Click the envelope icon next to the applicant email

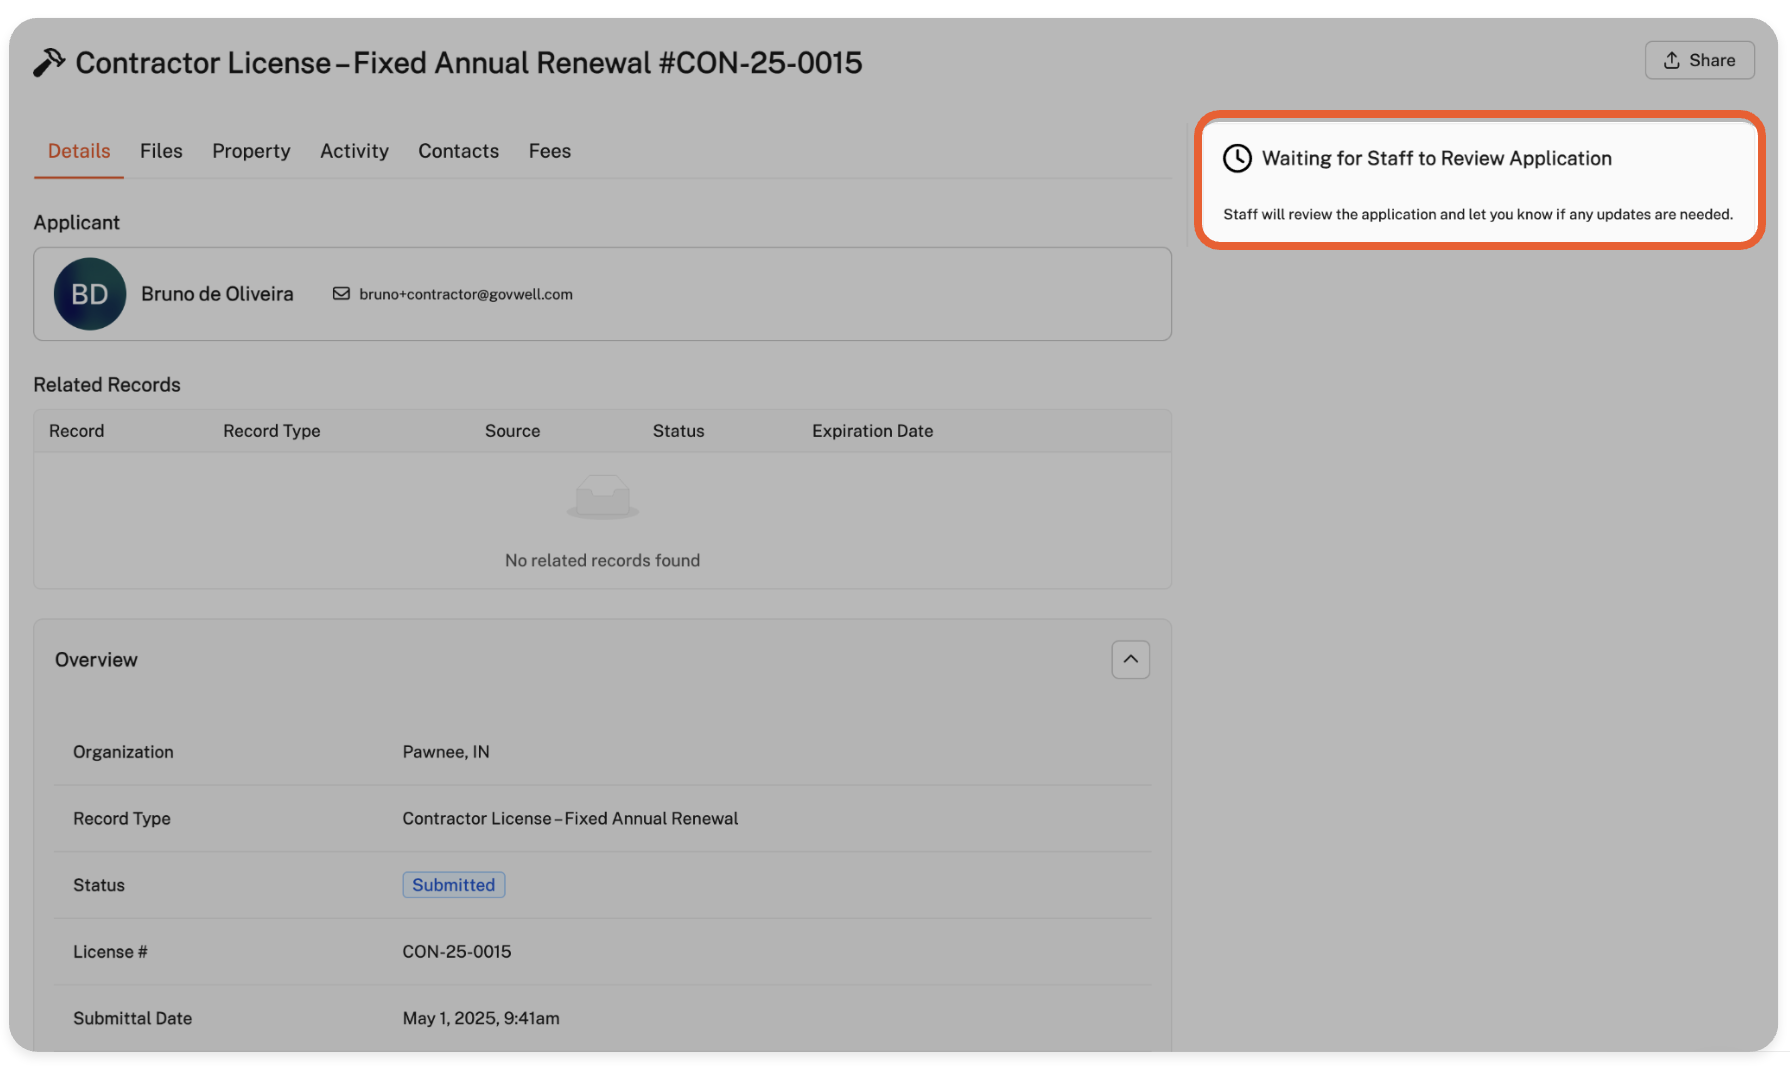point(341,294)
